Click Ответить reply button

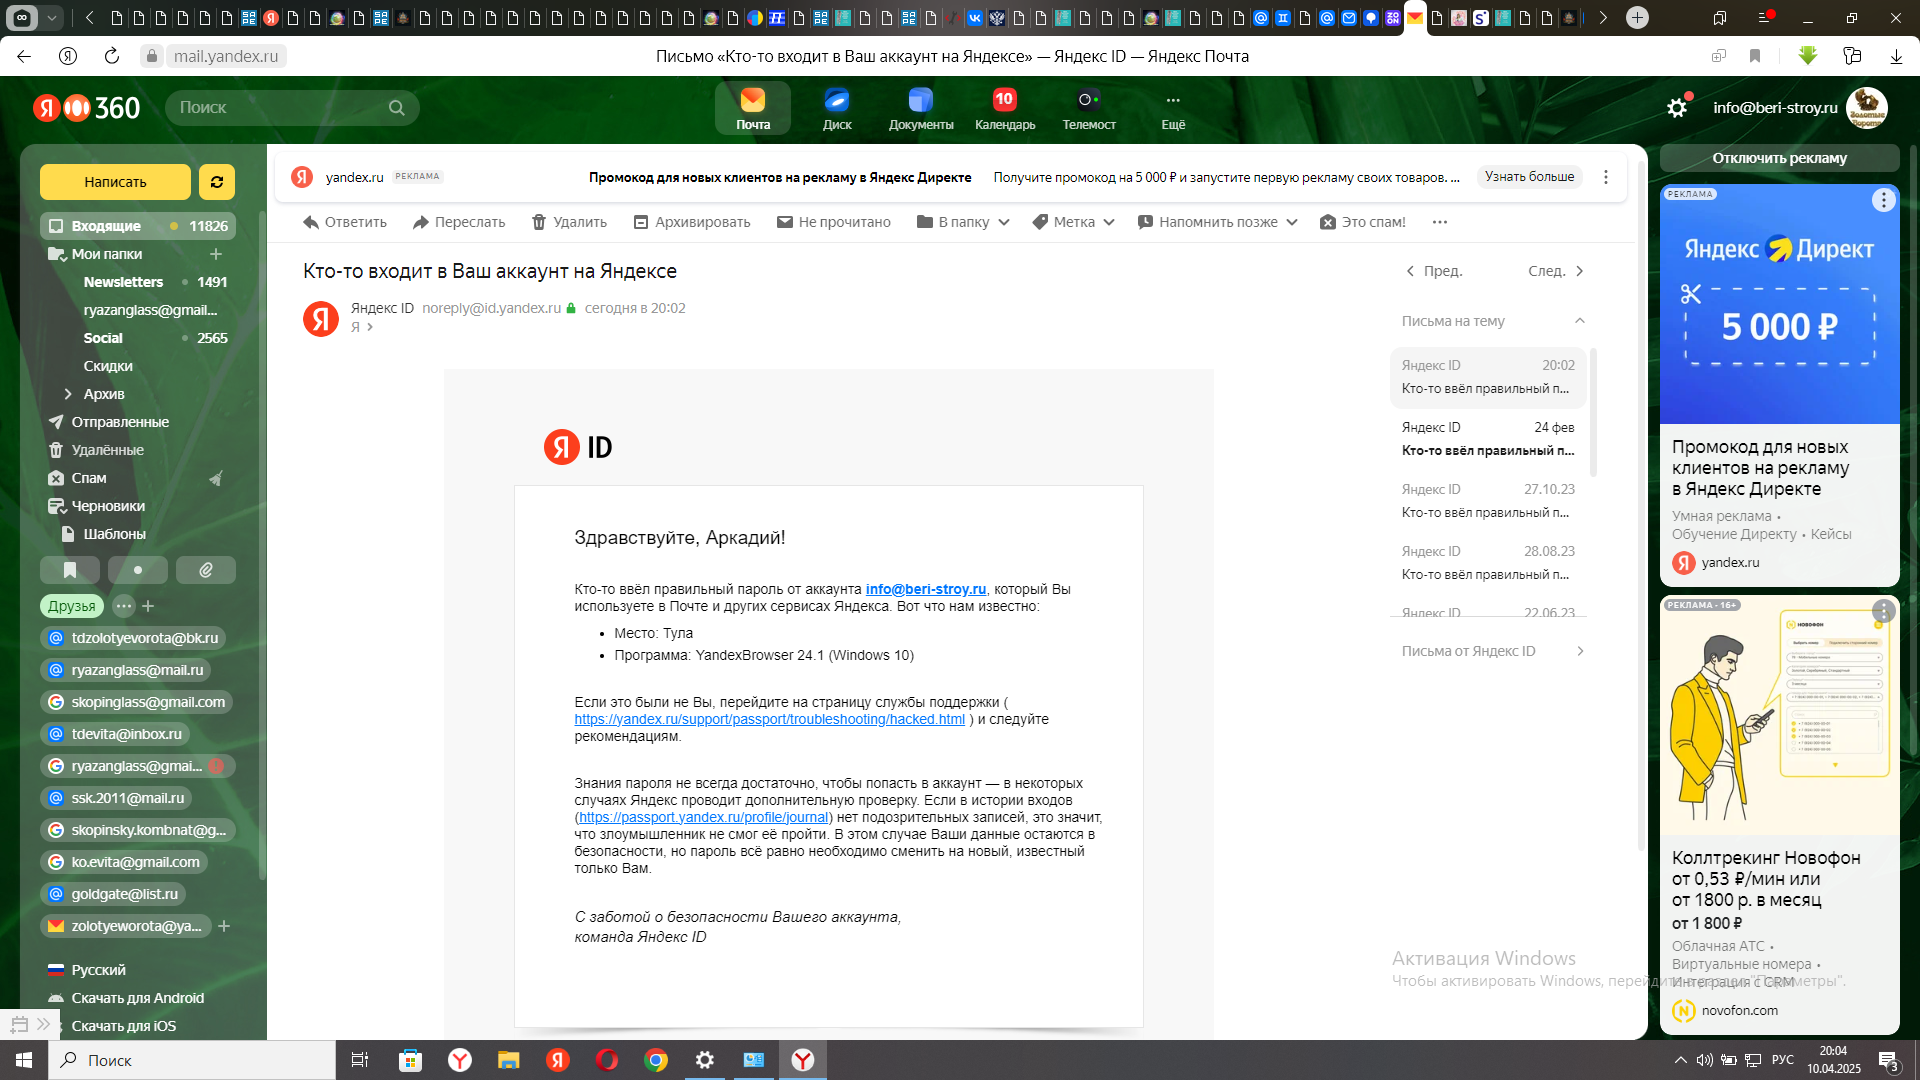[345, 222]
